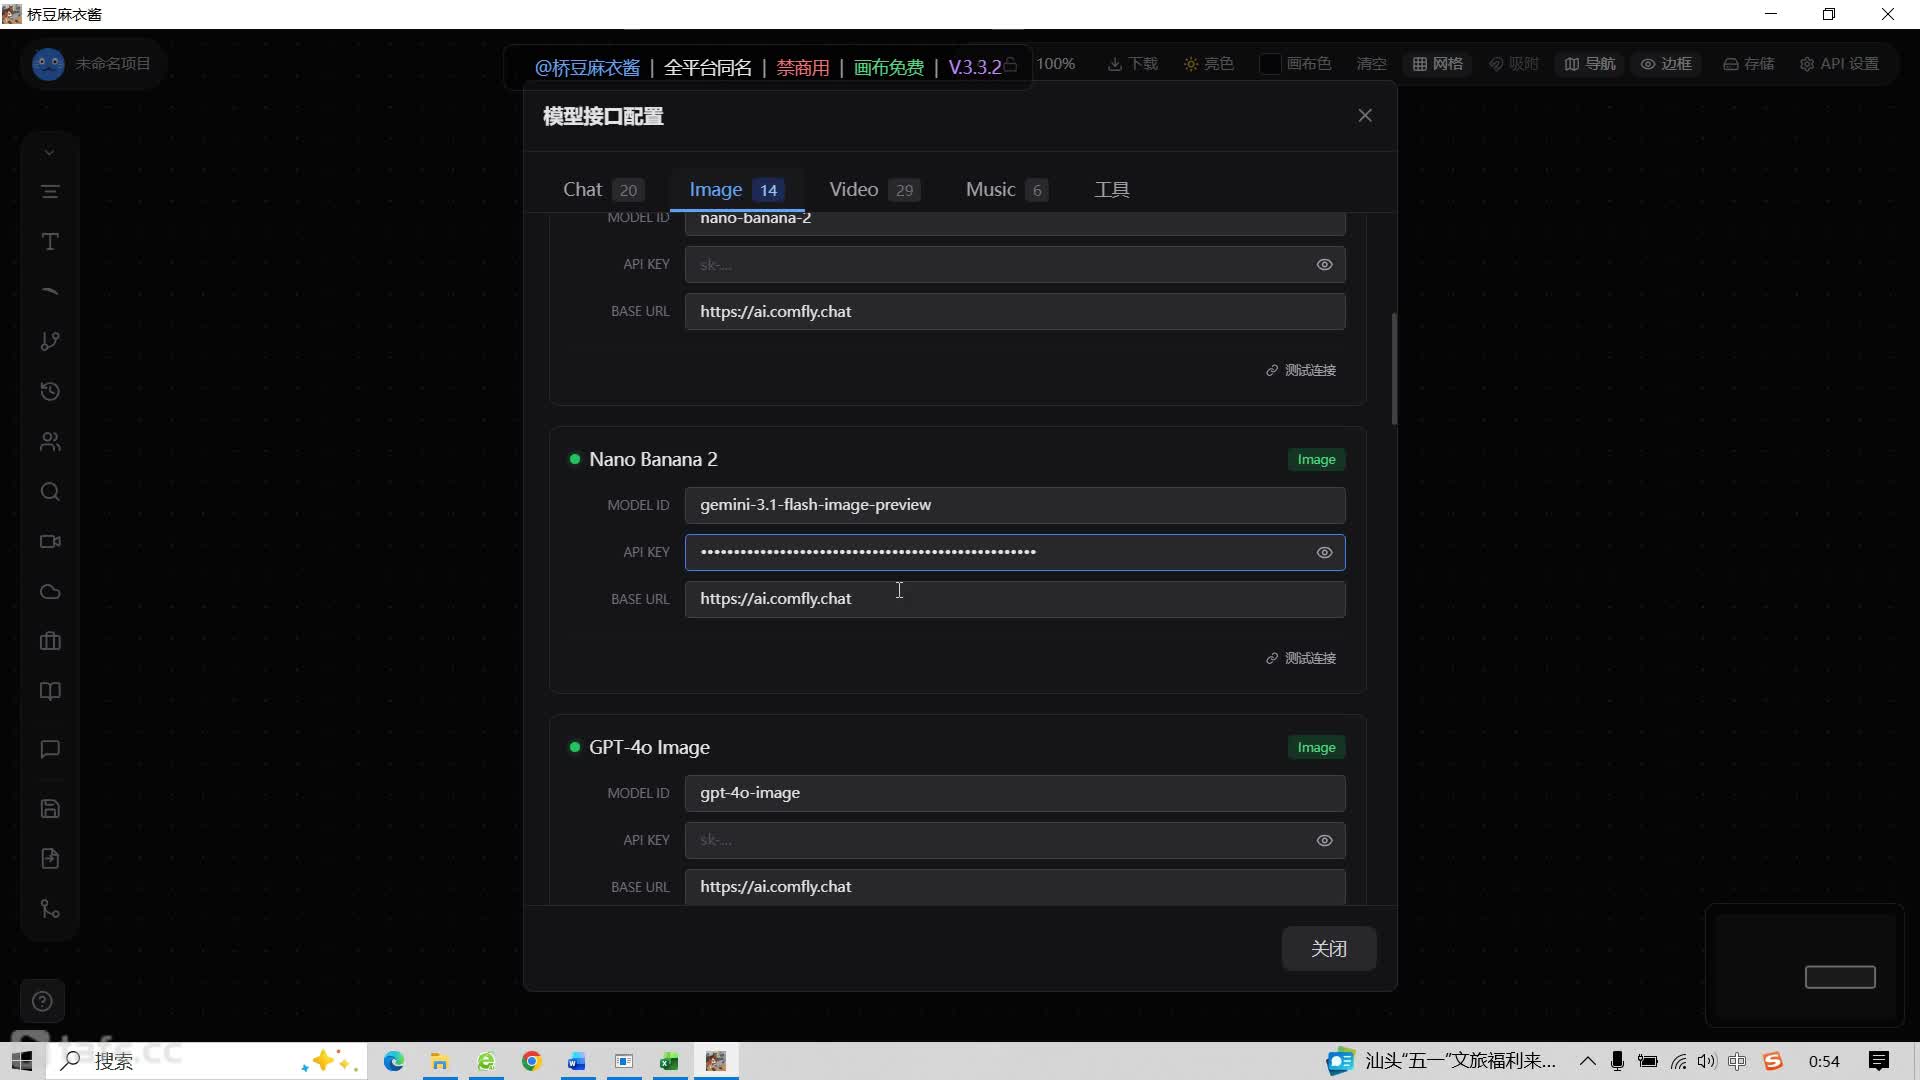Click the Image tag on GPT-4o Image
The height and width of the screenshot is (1080, 1920).
pos(1316,748)
